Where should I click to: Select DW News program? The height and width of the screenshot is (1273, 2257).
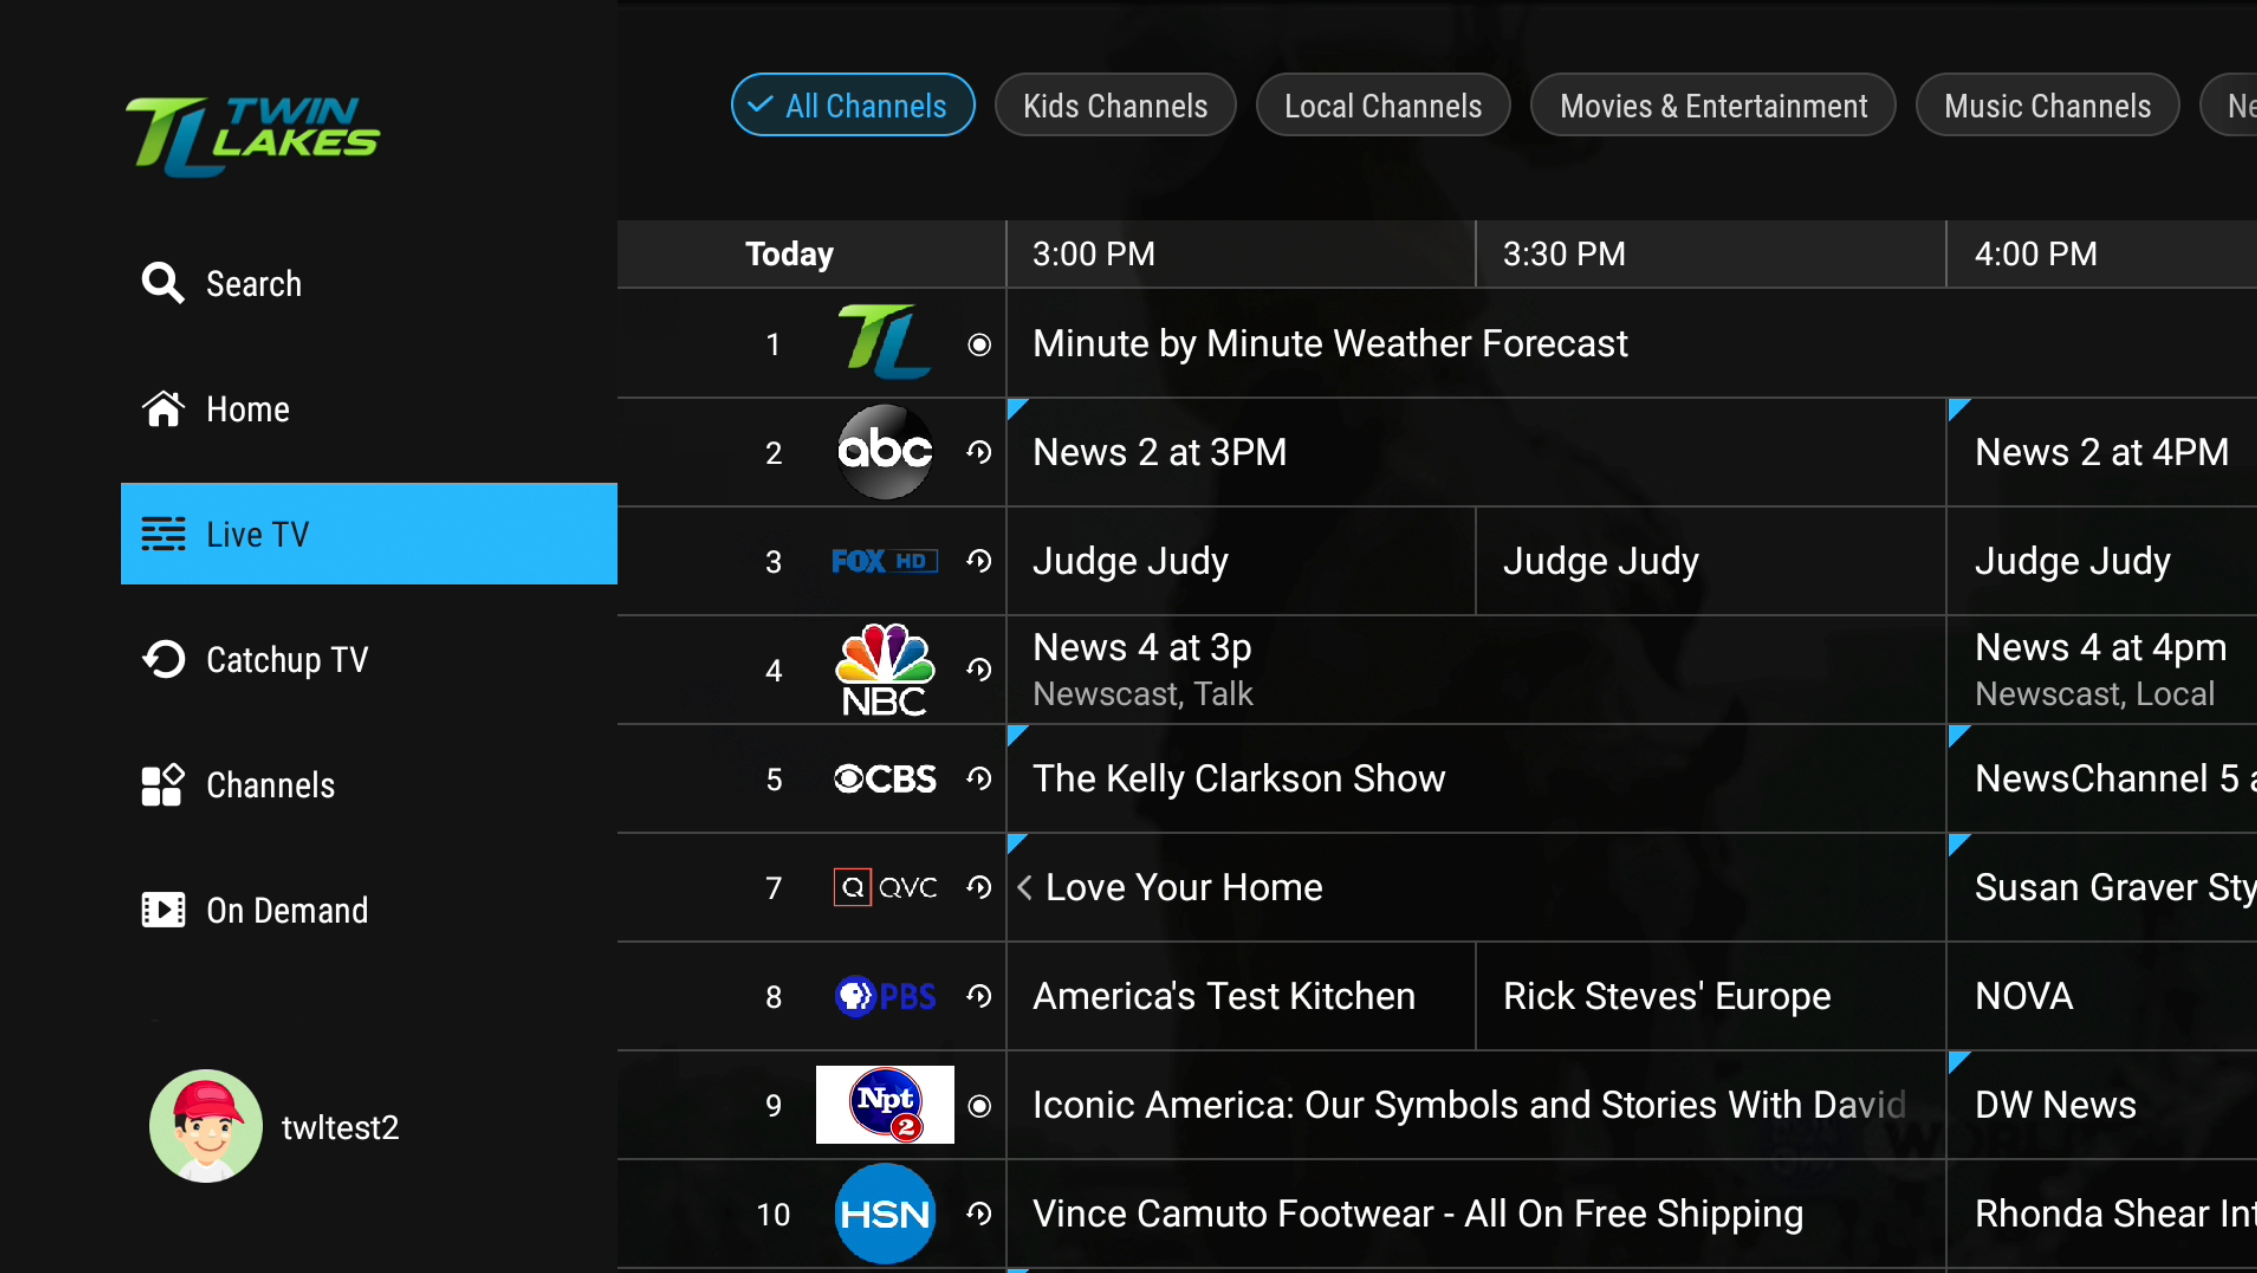tap(2102, 1105)
